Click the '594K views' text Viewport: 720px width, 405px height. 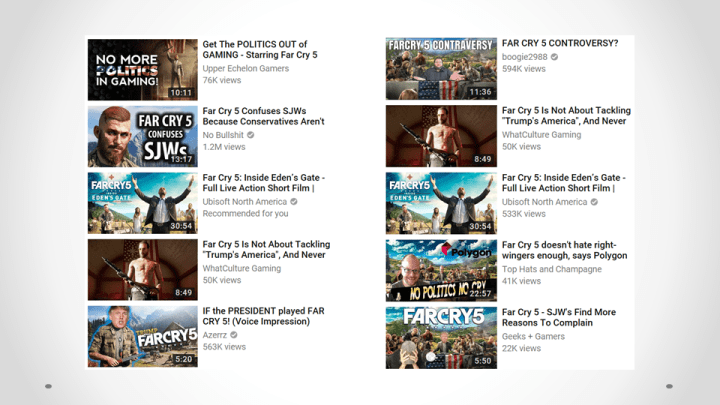point(523,69)
